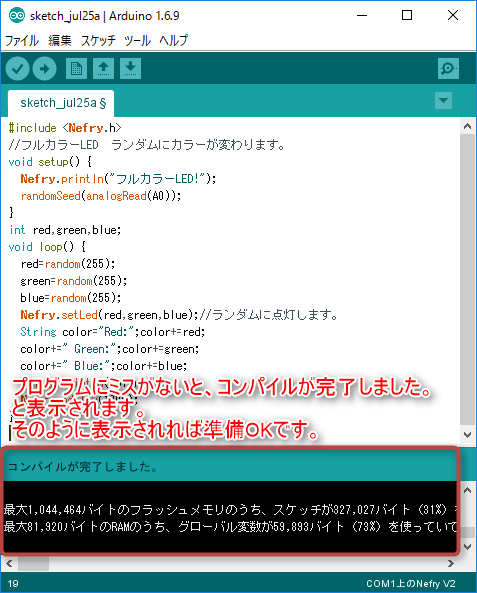The width and height of the screenshot is (477, 593).
Task: Click the 'blue=random(255);' line
Action: click(x=71, y=298)
